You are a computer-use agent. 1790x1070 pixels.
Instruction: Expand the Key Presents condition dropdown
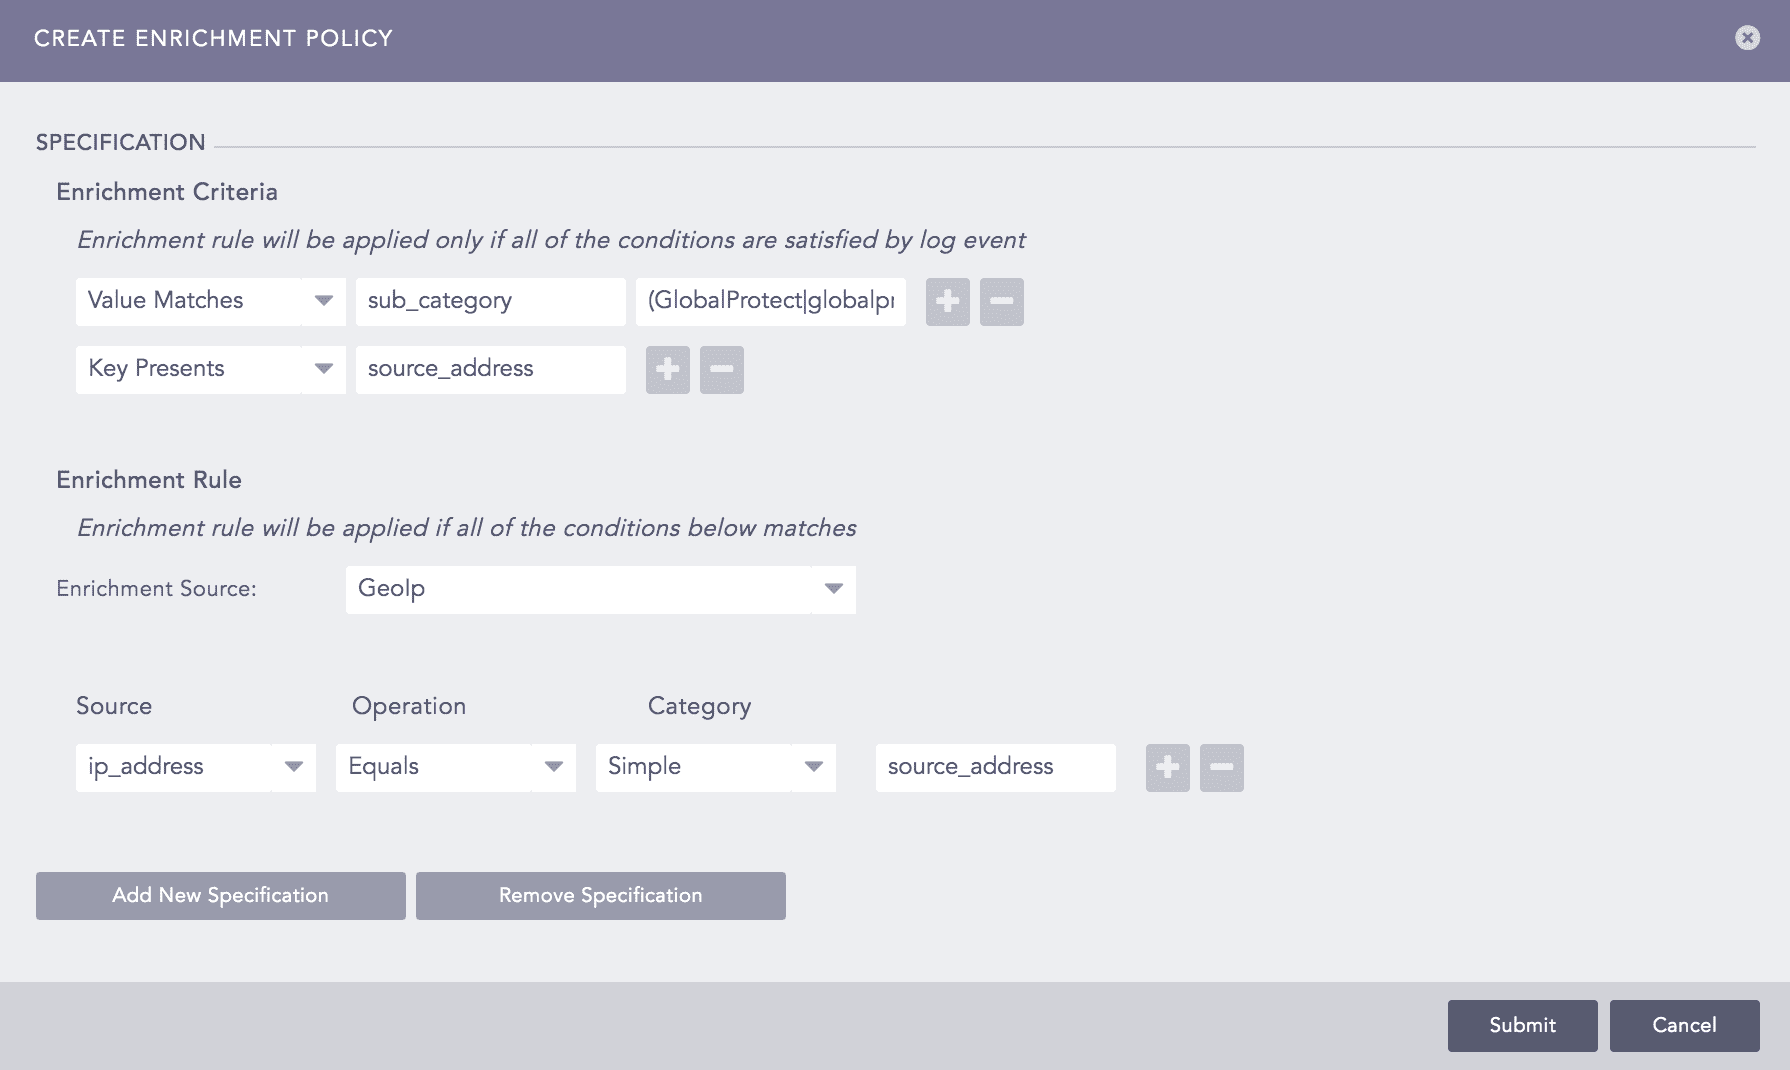pyautogui.click(x=323, y=369)
